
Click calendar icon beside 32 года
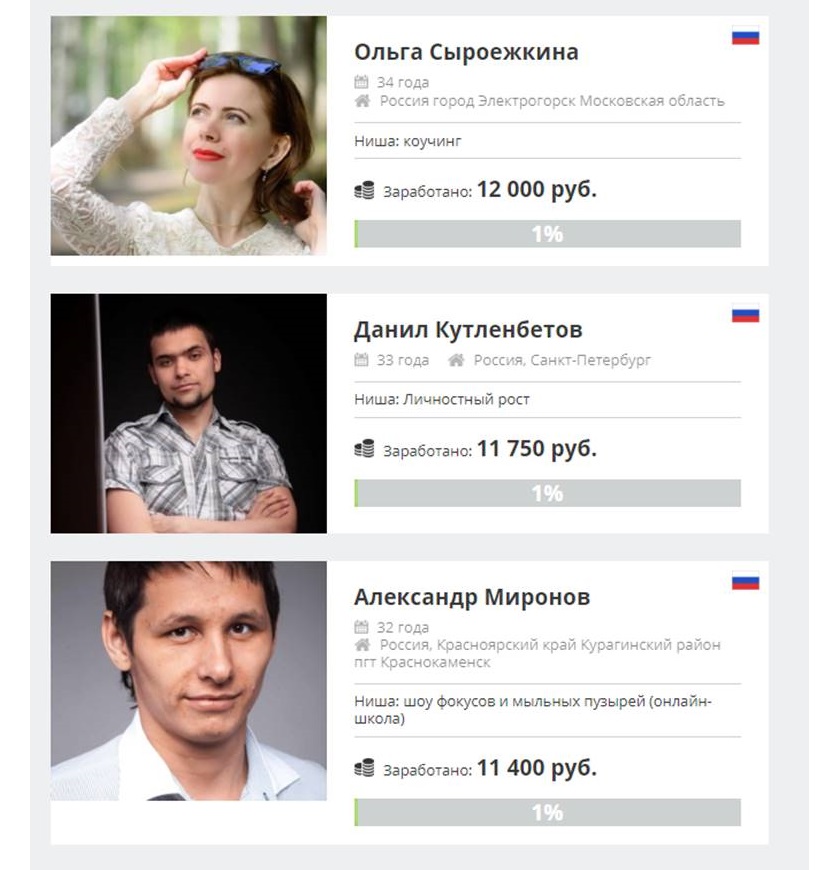tap(362, 627)
